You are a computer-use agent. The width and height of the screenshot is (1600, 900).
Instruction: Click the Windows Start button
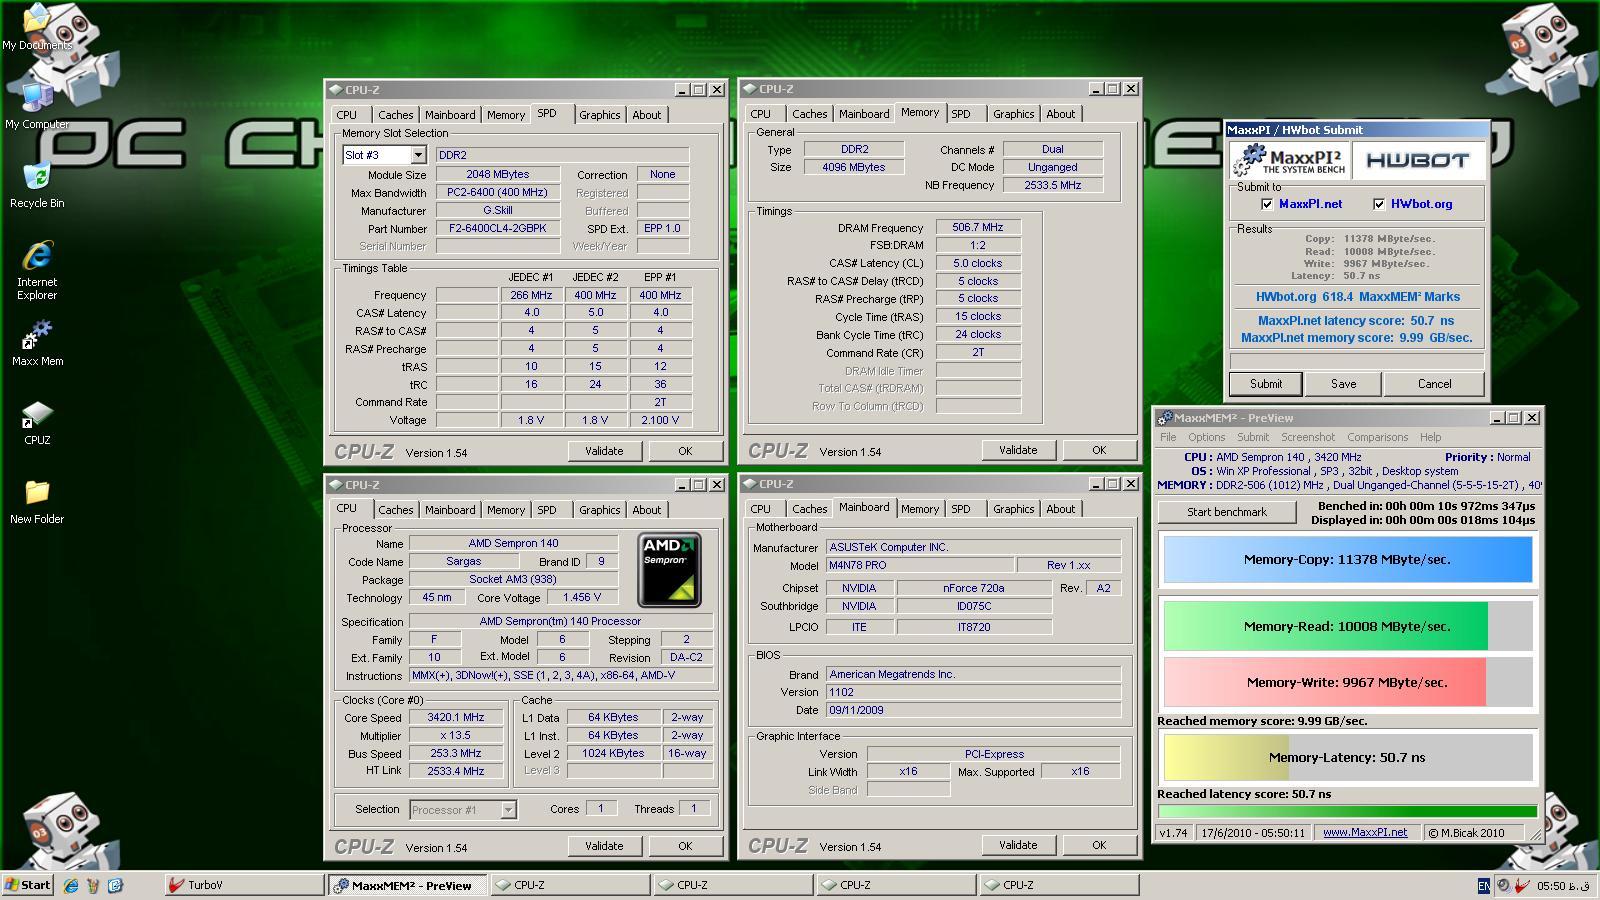click(x=28, y=885)
